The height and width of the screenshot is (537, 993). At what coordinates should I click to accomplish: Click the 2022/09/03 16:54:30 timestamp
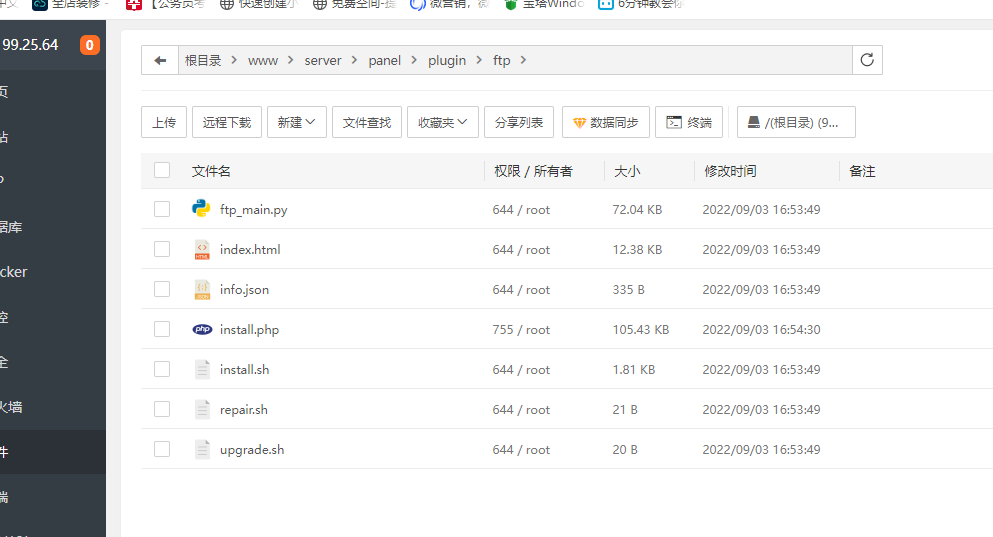coord(761,329)
